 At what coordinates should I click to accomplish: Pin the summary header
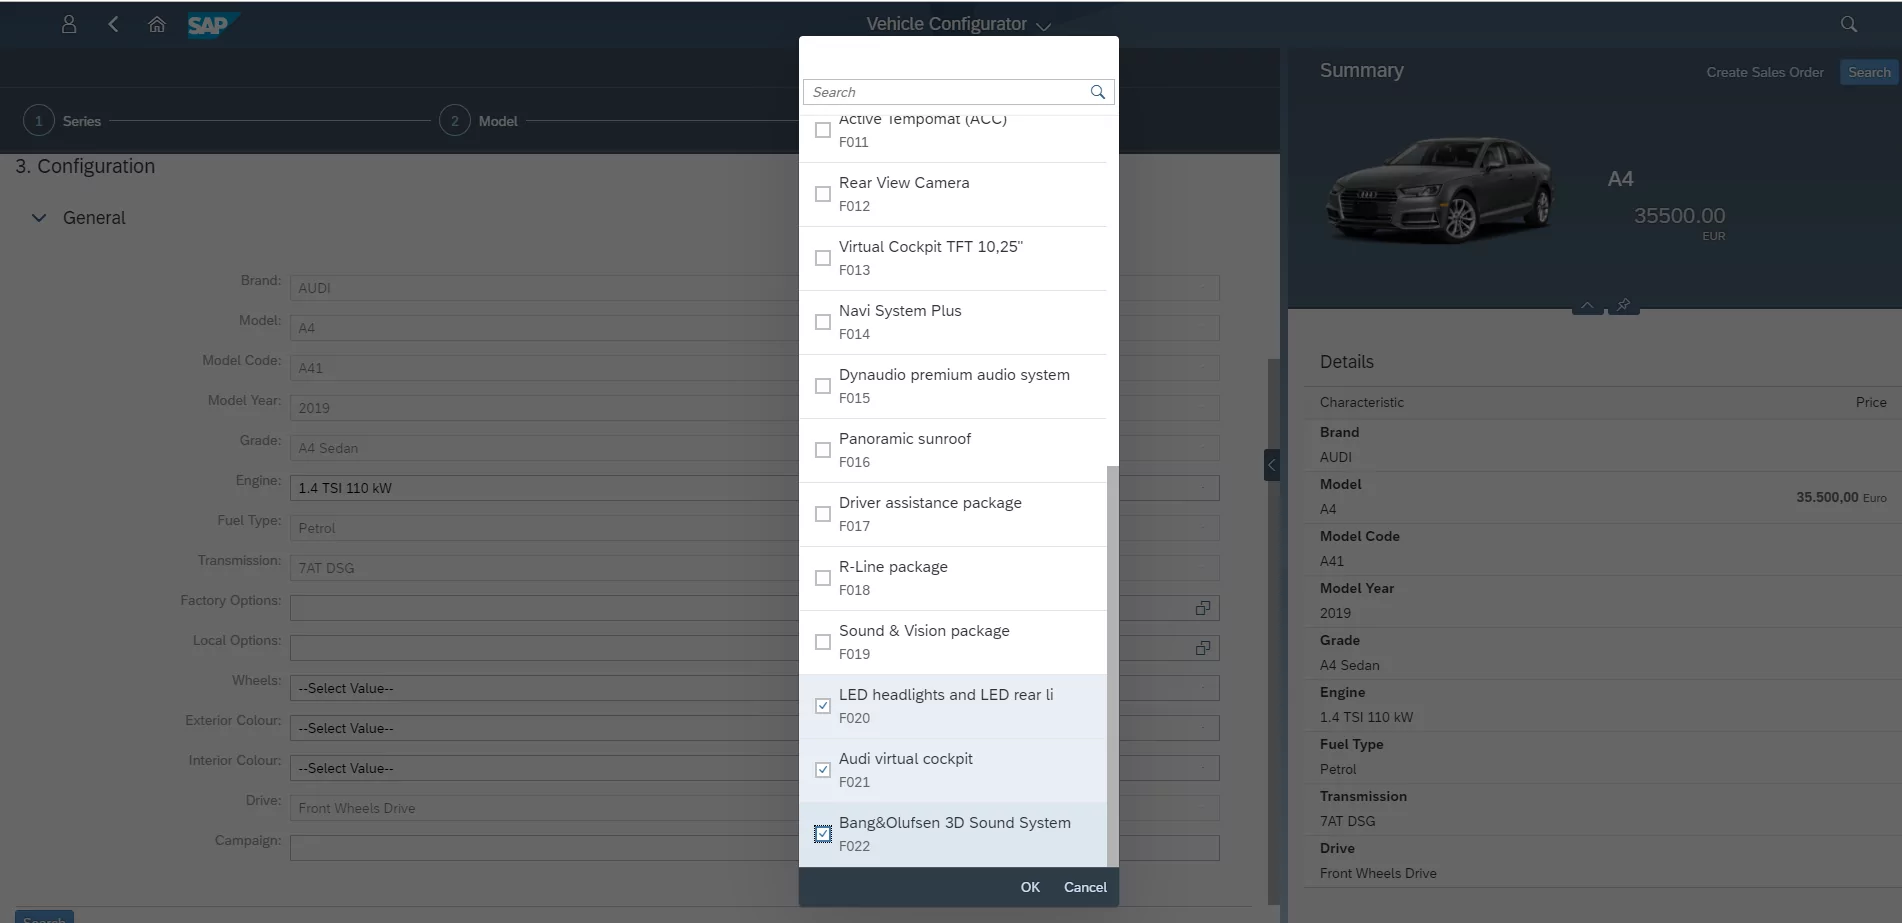(x=1623, y=305)
